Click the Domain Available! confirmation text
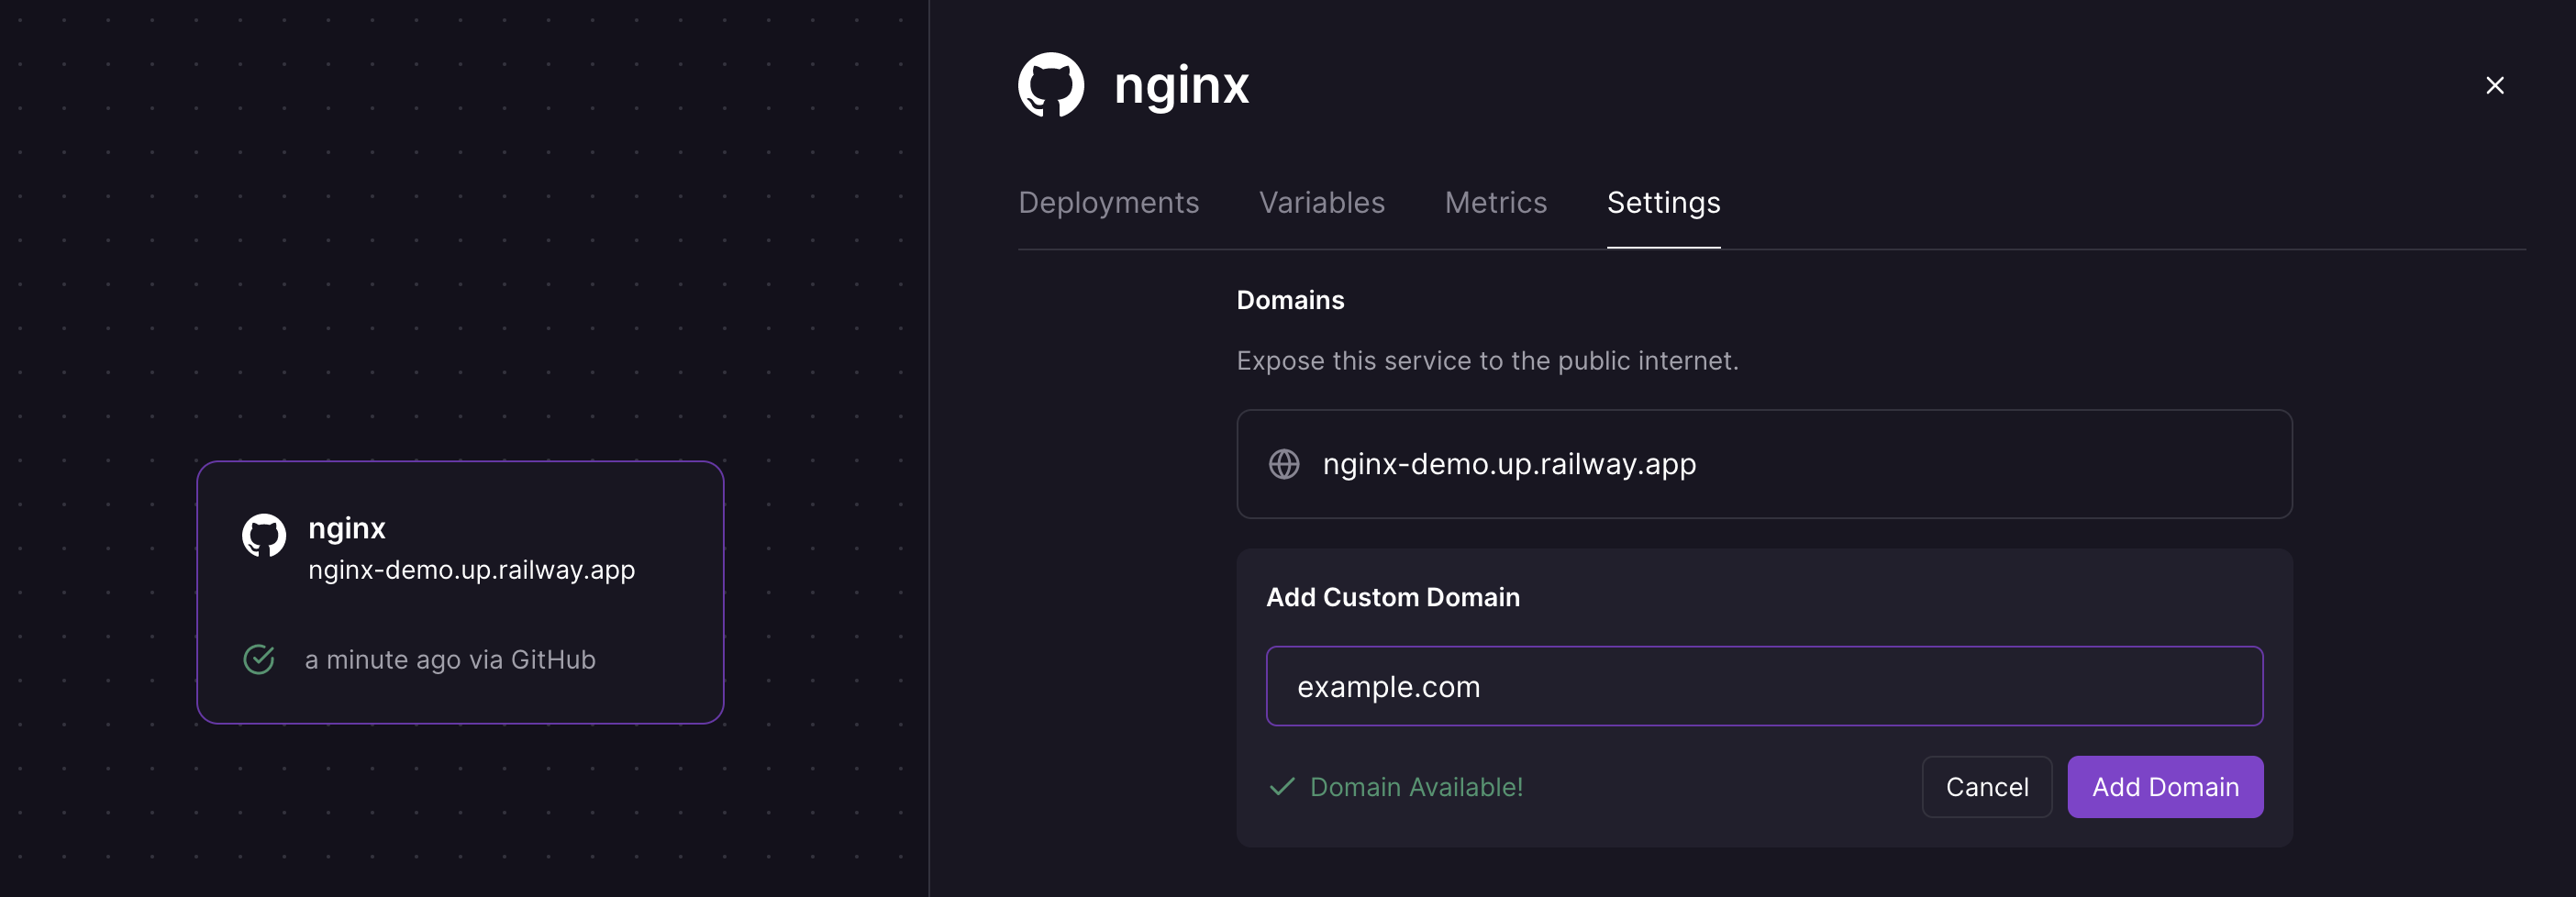The height and width of the screenshot is (897, 2576). 1416,787
